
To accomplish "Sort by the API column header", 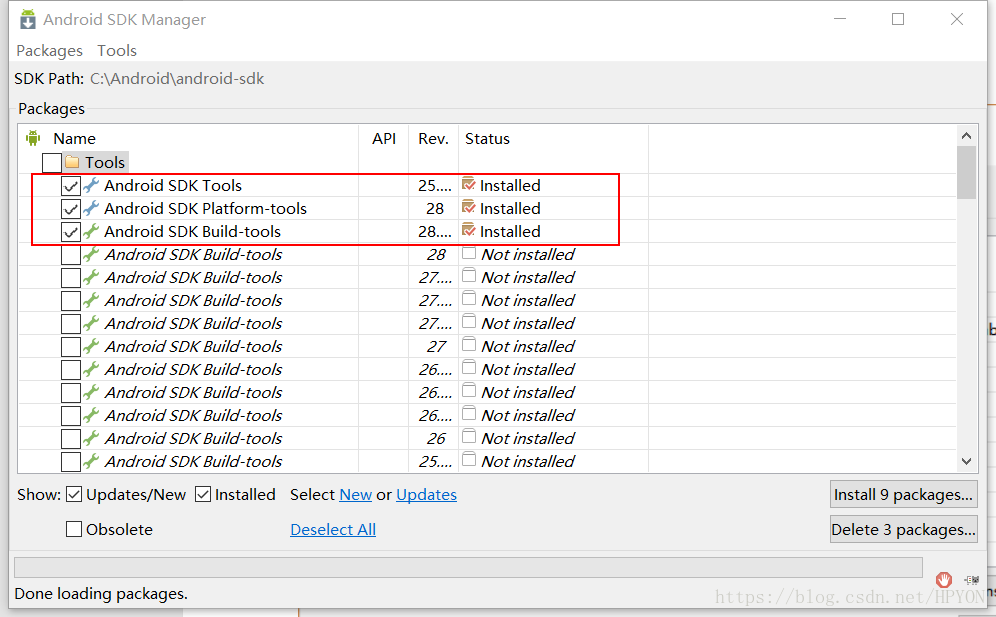I will (384, 139).
